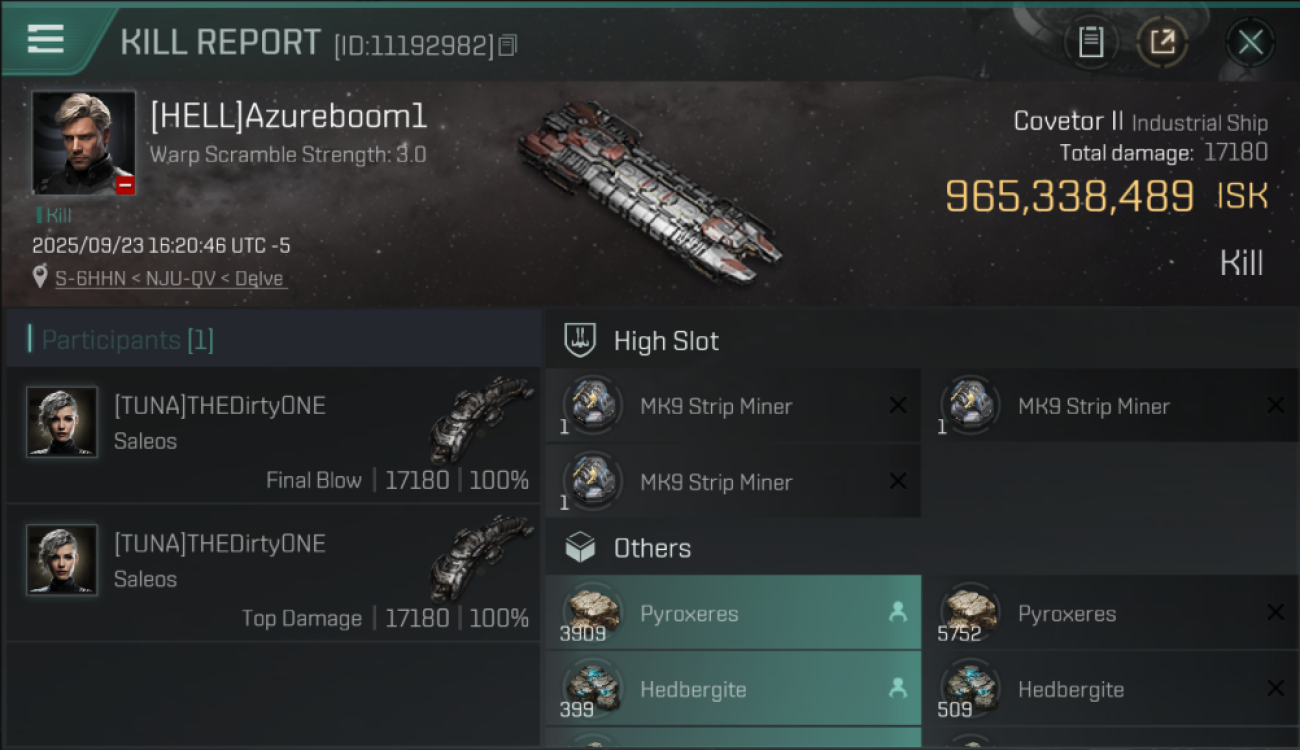Viewport: 1300px width, 750px height.
Task: Select the dropped Pyroxeres 3909 stack
Action: [x=733, y=612]
